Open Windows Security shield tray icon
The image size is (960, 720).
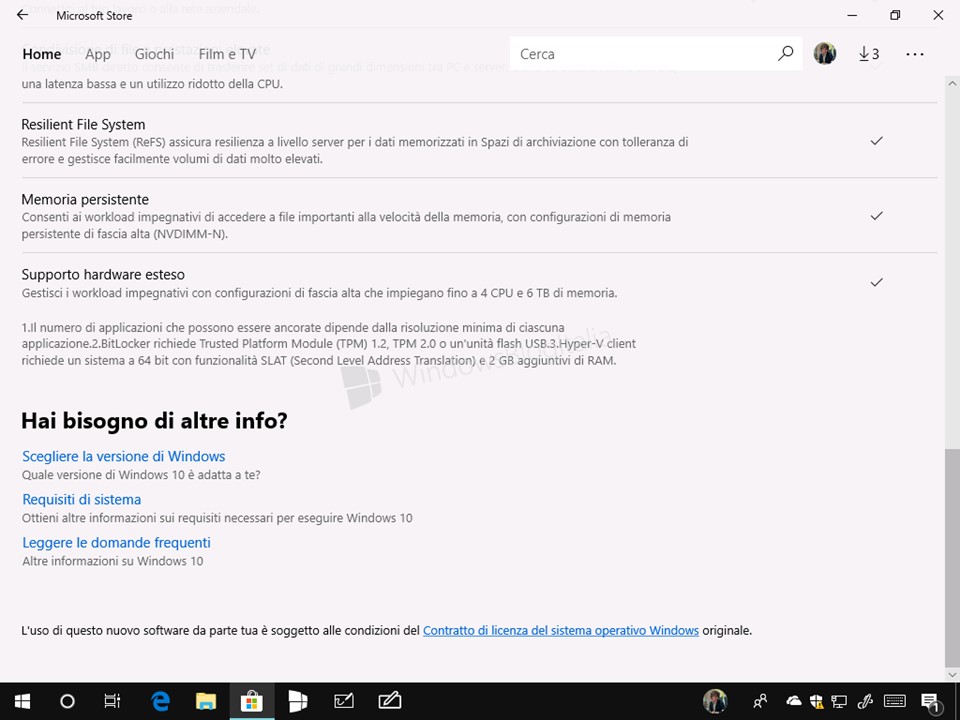coord(816,701)
